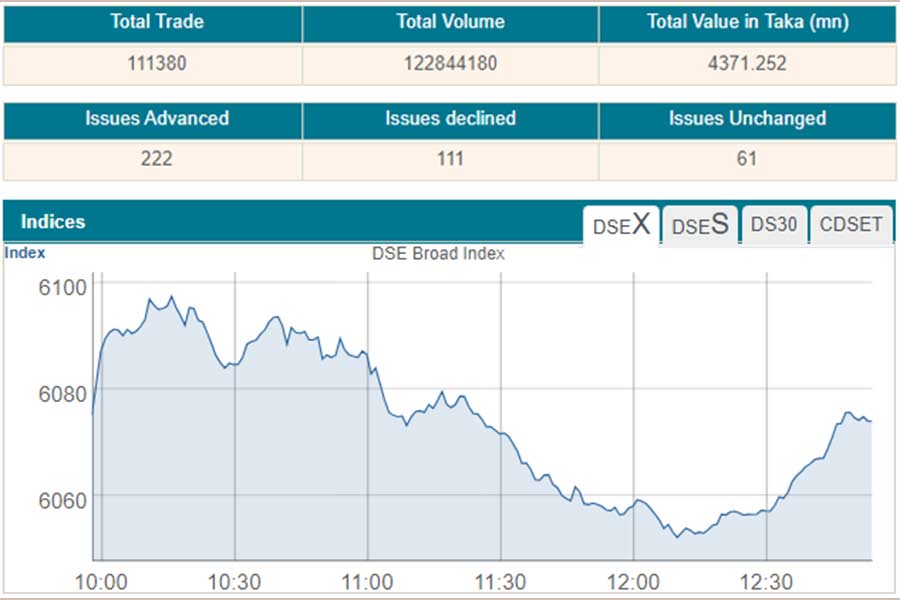Switch to the DSEX index tab
This screenshot has height=600, width=900.
621,225
